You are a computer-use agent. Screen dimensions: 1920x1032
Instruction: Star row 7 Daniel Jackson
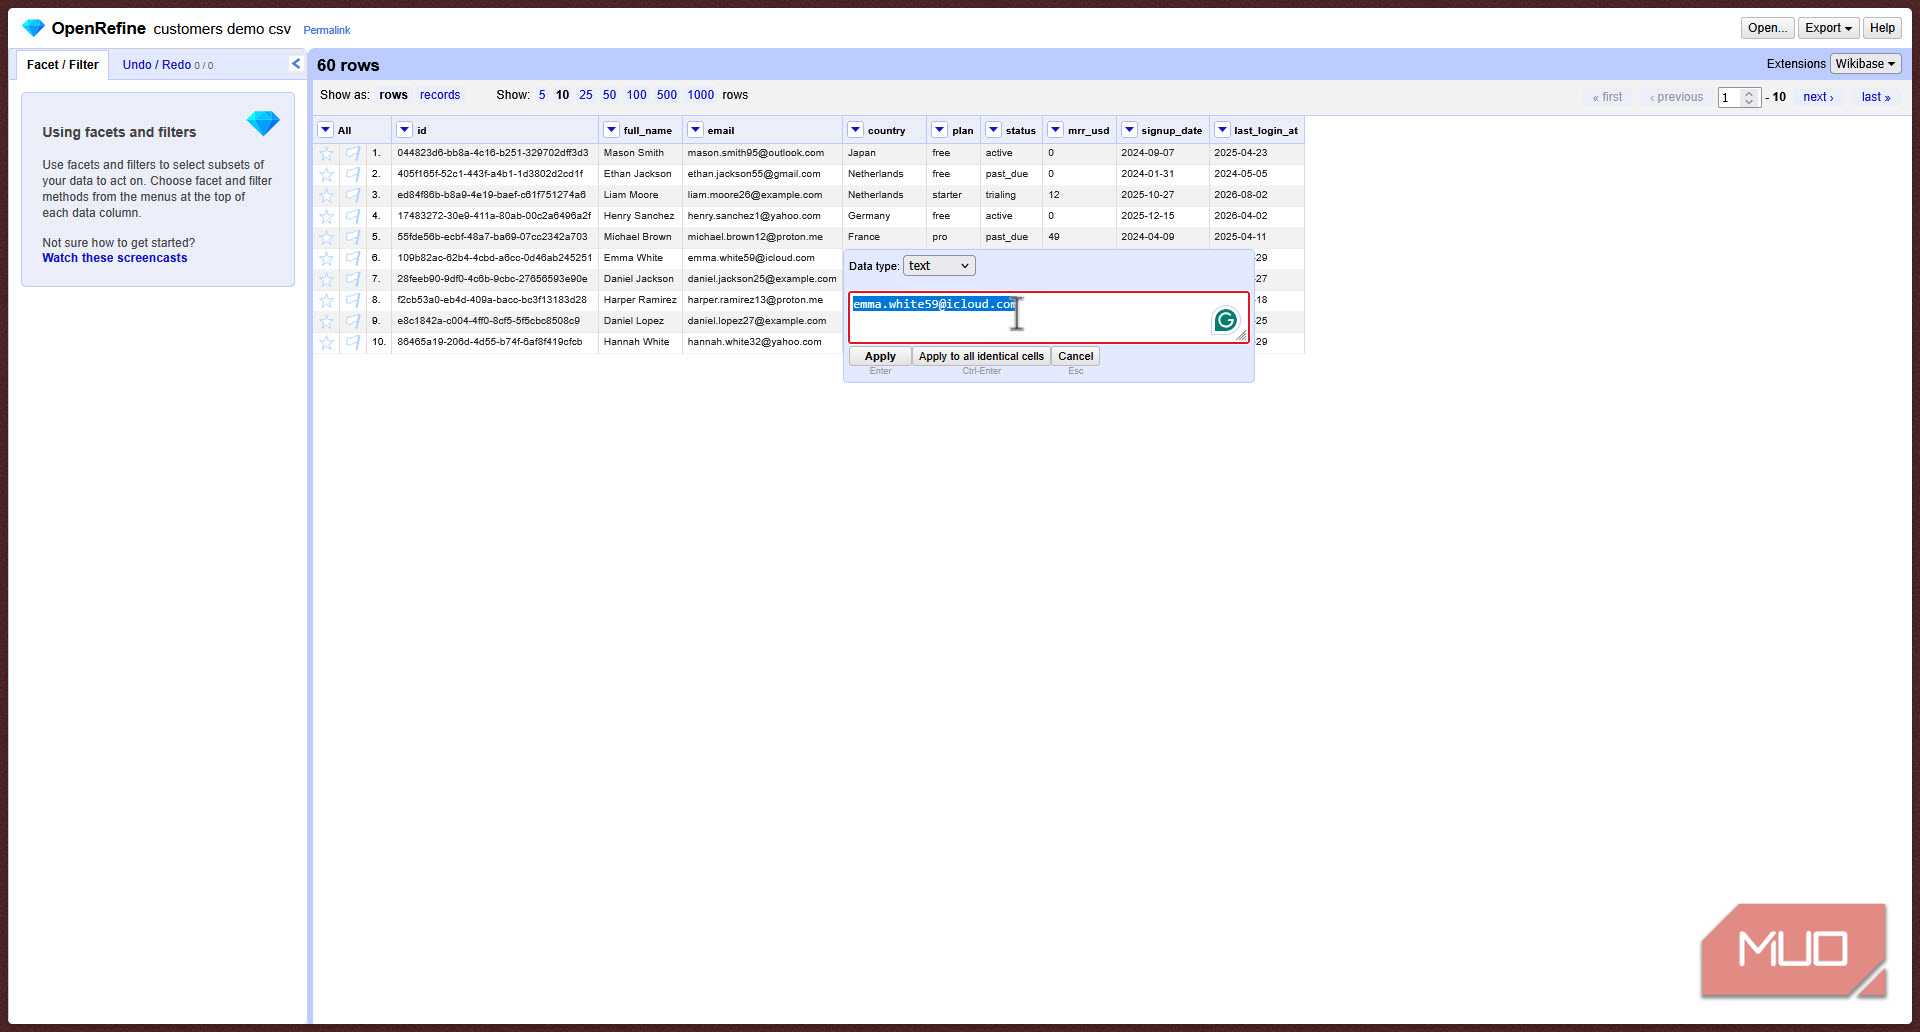tap(326, 279)
